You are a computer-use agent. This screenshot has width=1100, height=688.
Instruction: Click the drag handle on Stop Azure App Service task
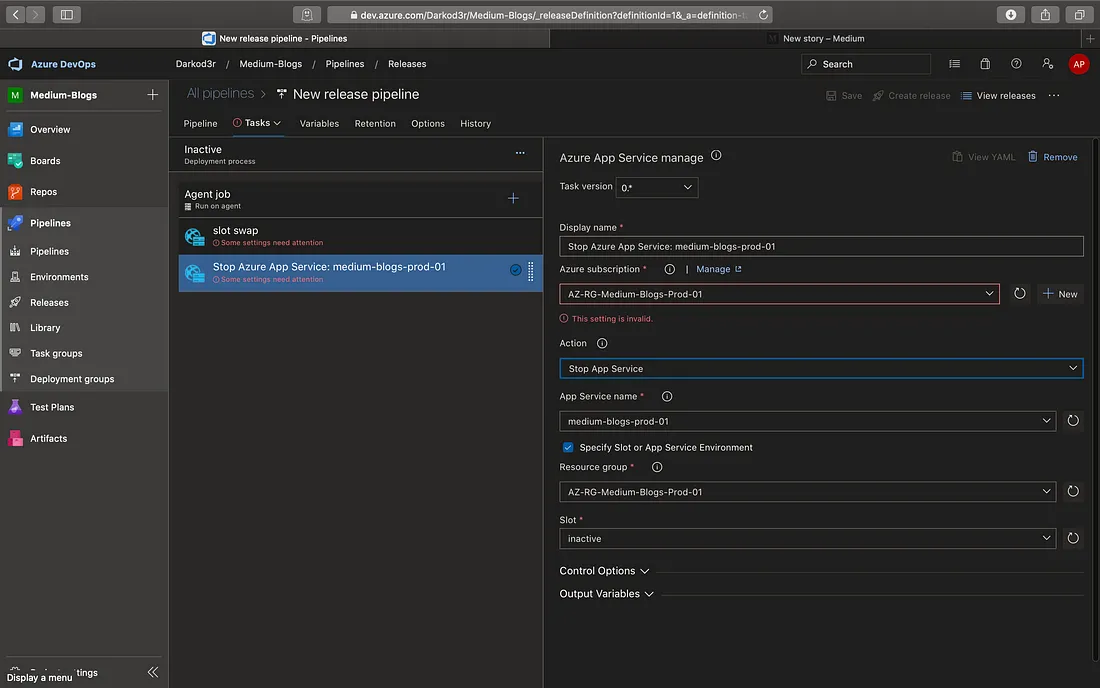tap(530, 271)
